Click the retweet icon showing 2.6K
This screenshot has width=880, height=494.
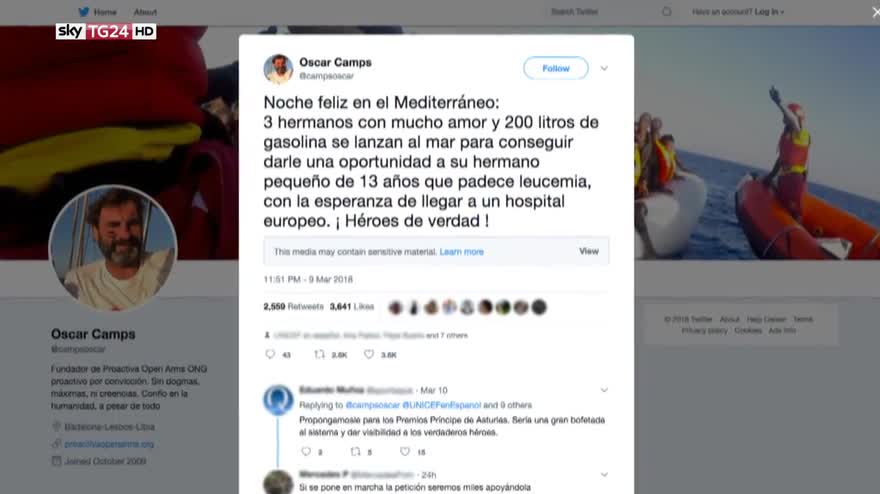tap(319, 354)
